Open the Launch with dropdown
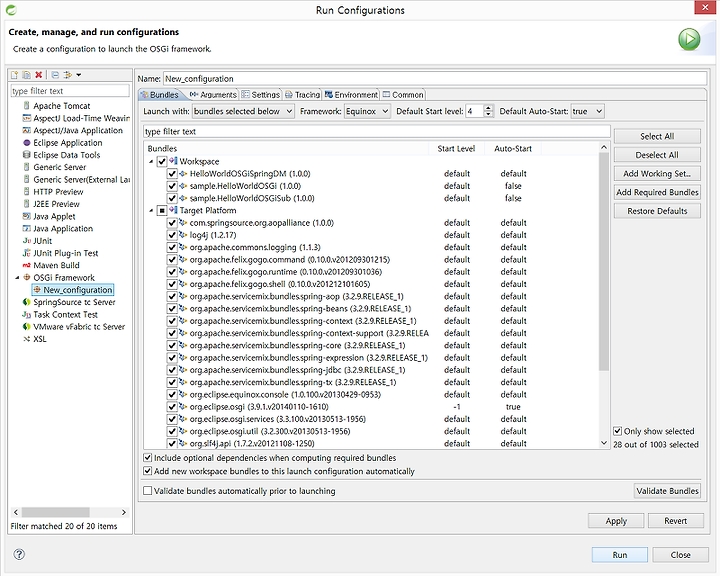The height and width of the screenshot is (576, 720). point(243,111)
